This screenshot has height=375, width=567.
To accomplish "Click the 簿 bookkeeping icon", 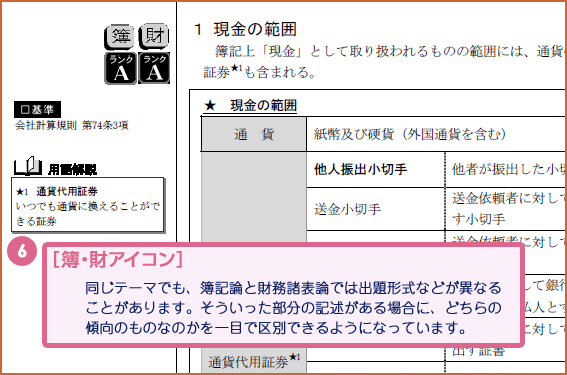I will point(120,37).
